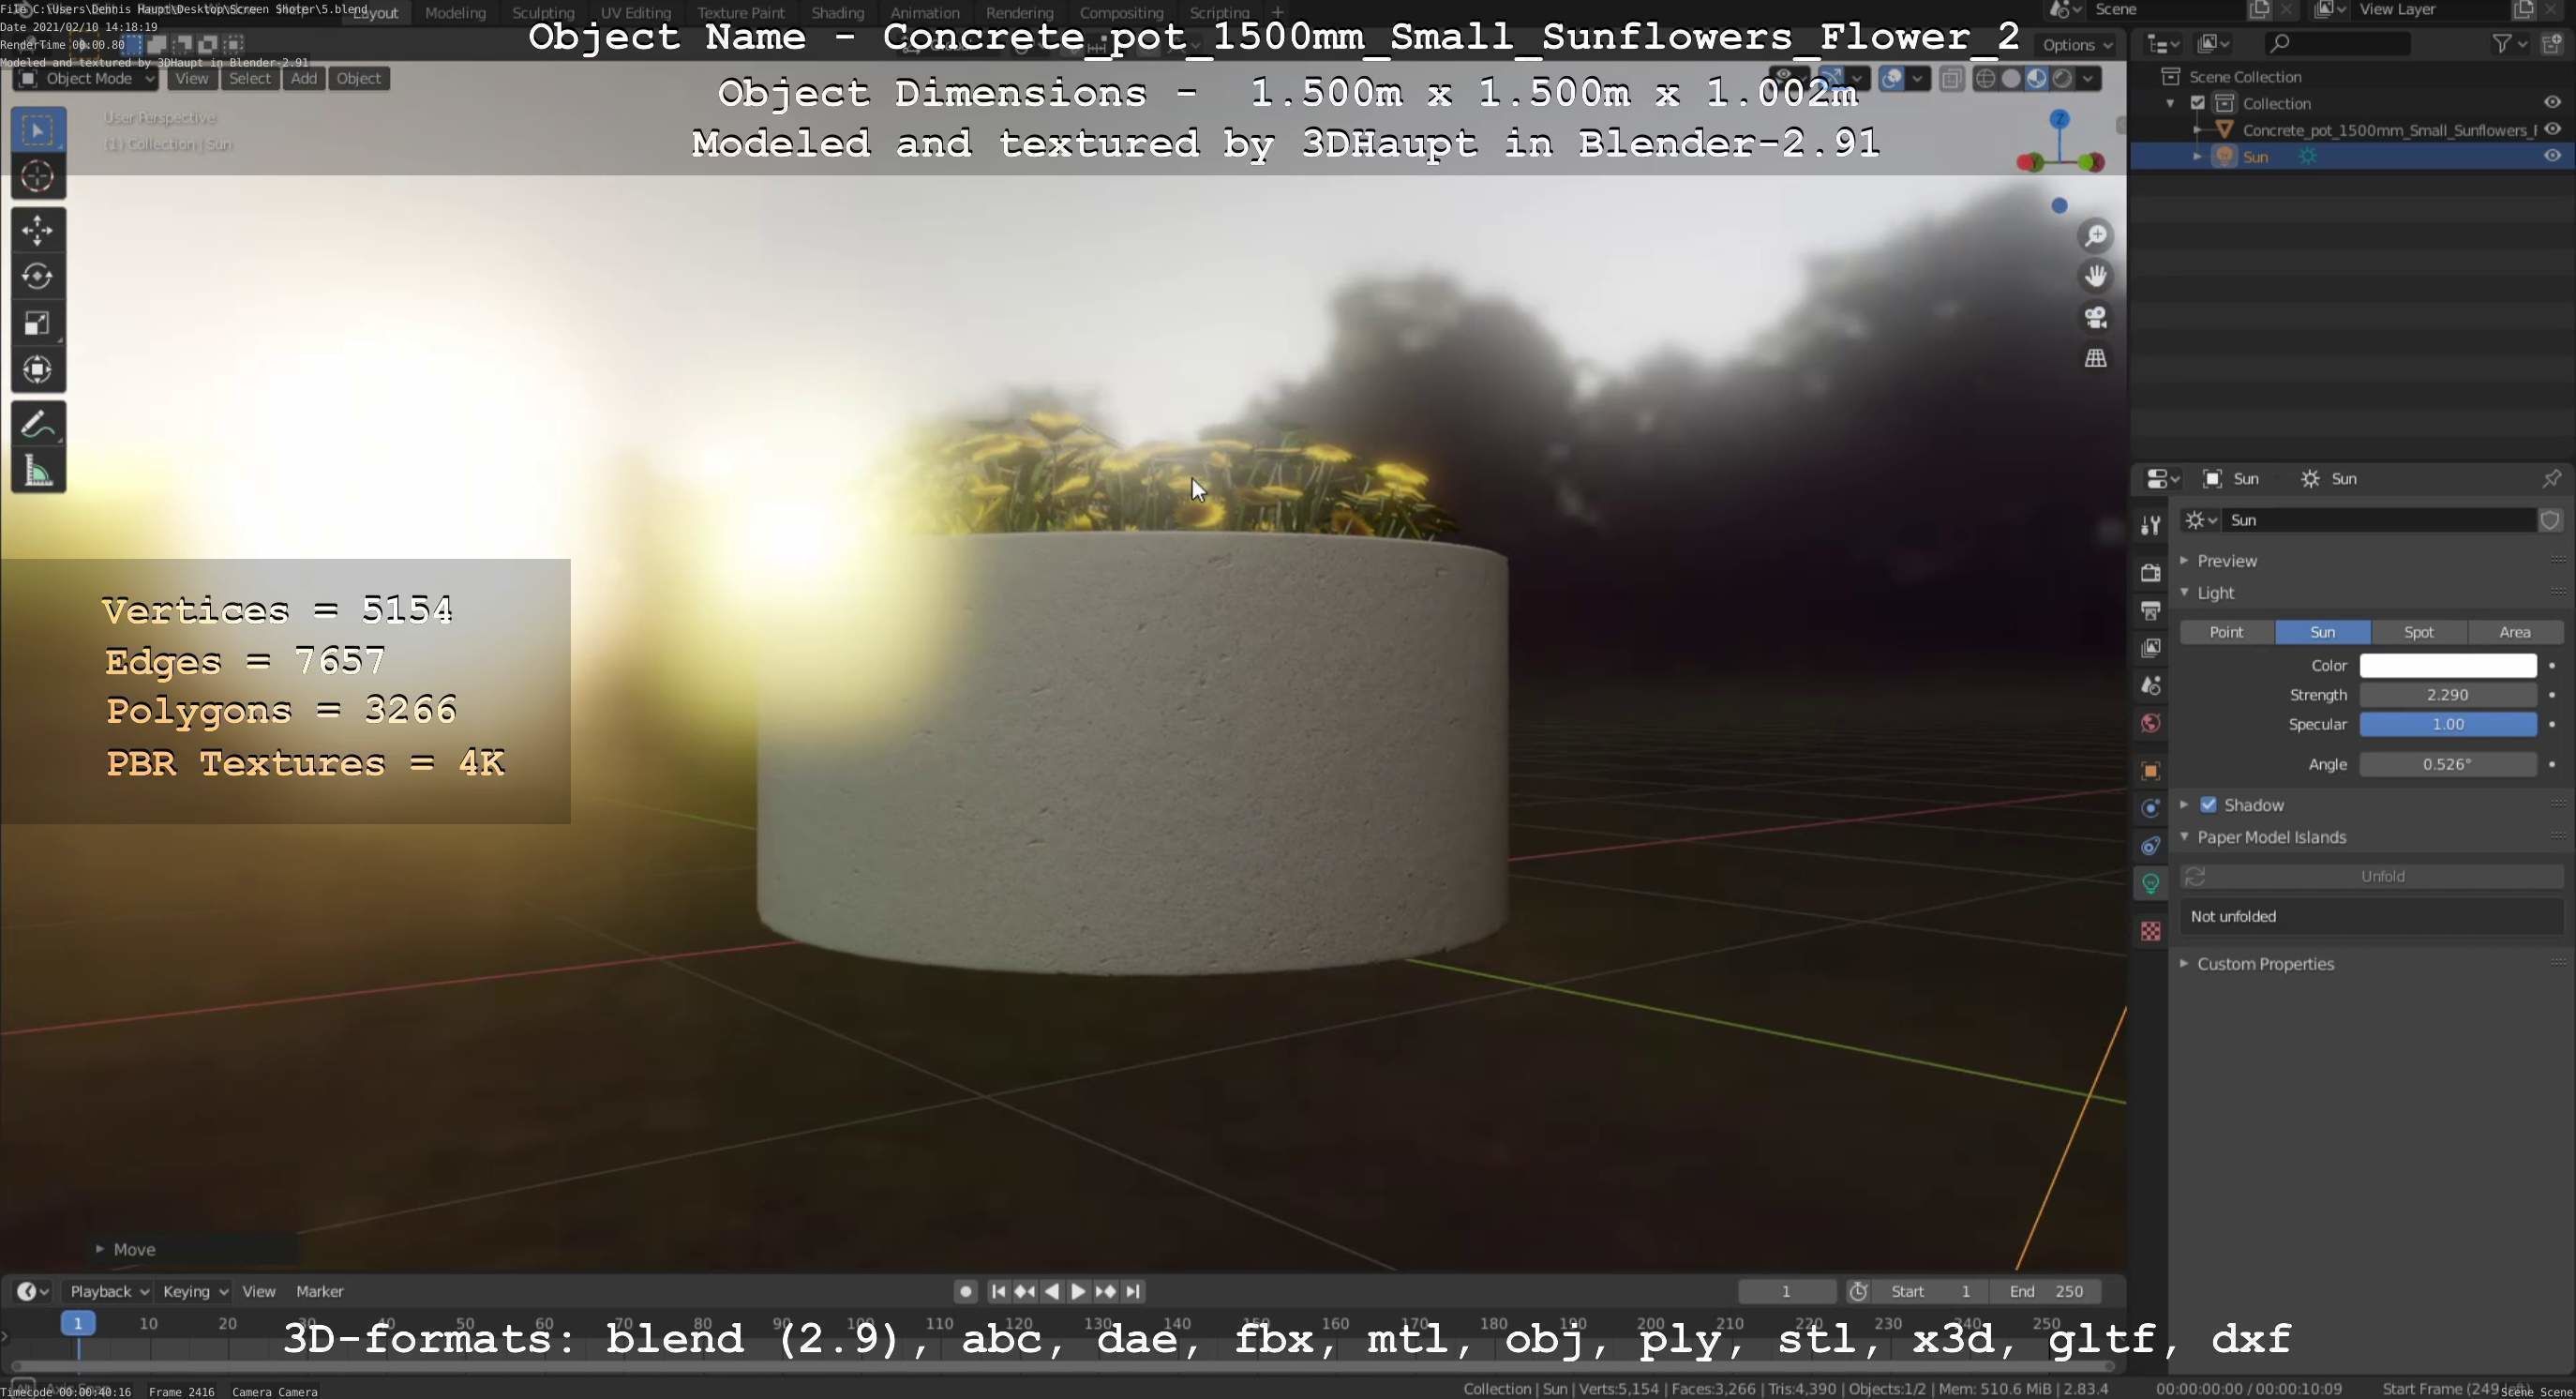Click the play animation button
This screenshot has width=2576, height=1399.
click(1078, 1292)
